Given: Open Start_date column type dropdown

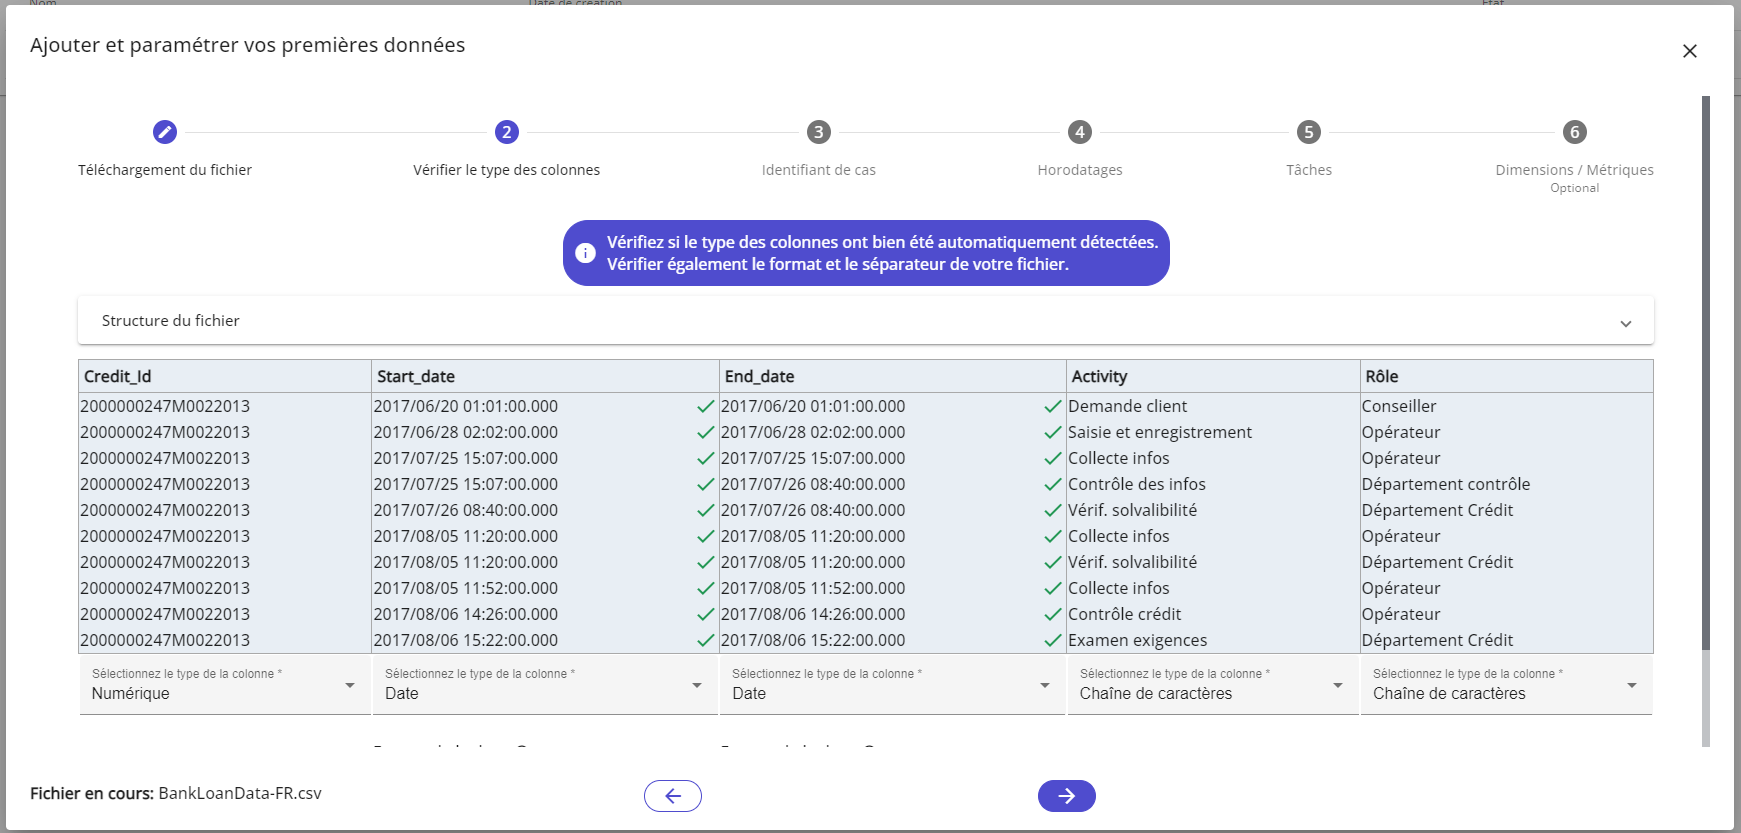Looking at the screenshot, I should [544, 685].
